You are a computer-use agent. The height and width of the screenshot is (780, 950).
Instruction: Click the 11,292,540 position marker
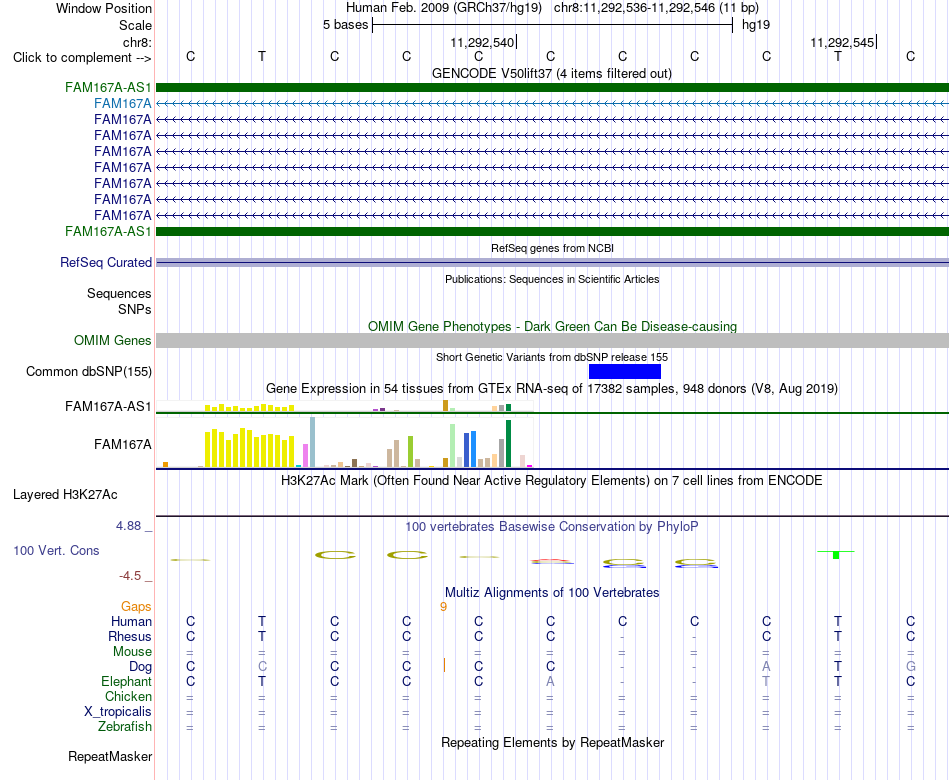482,42
